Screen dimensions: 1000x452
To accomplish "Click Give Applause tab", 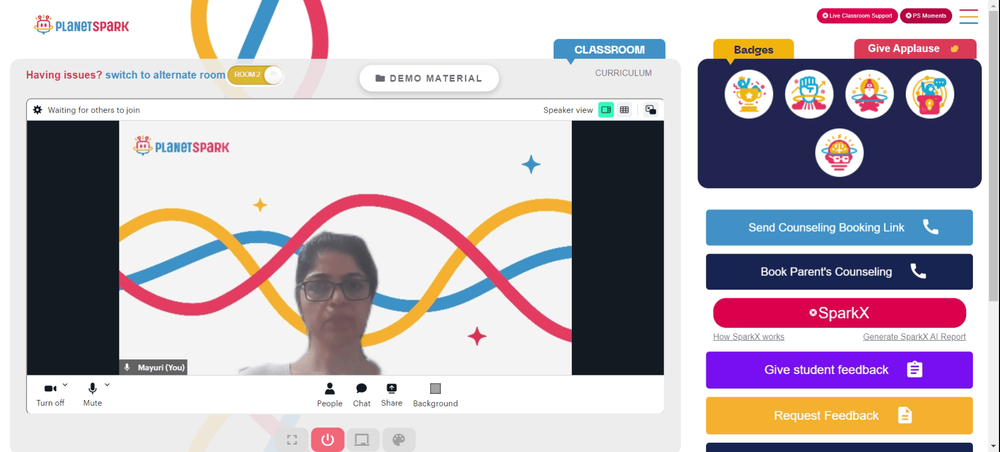I will coord(915,48).
